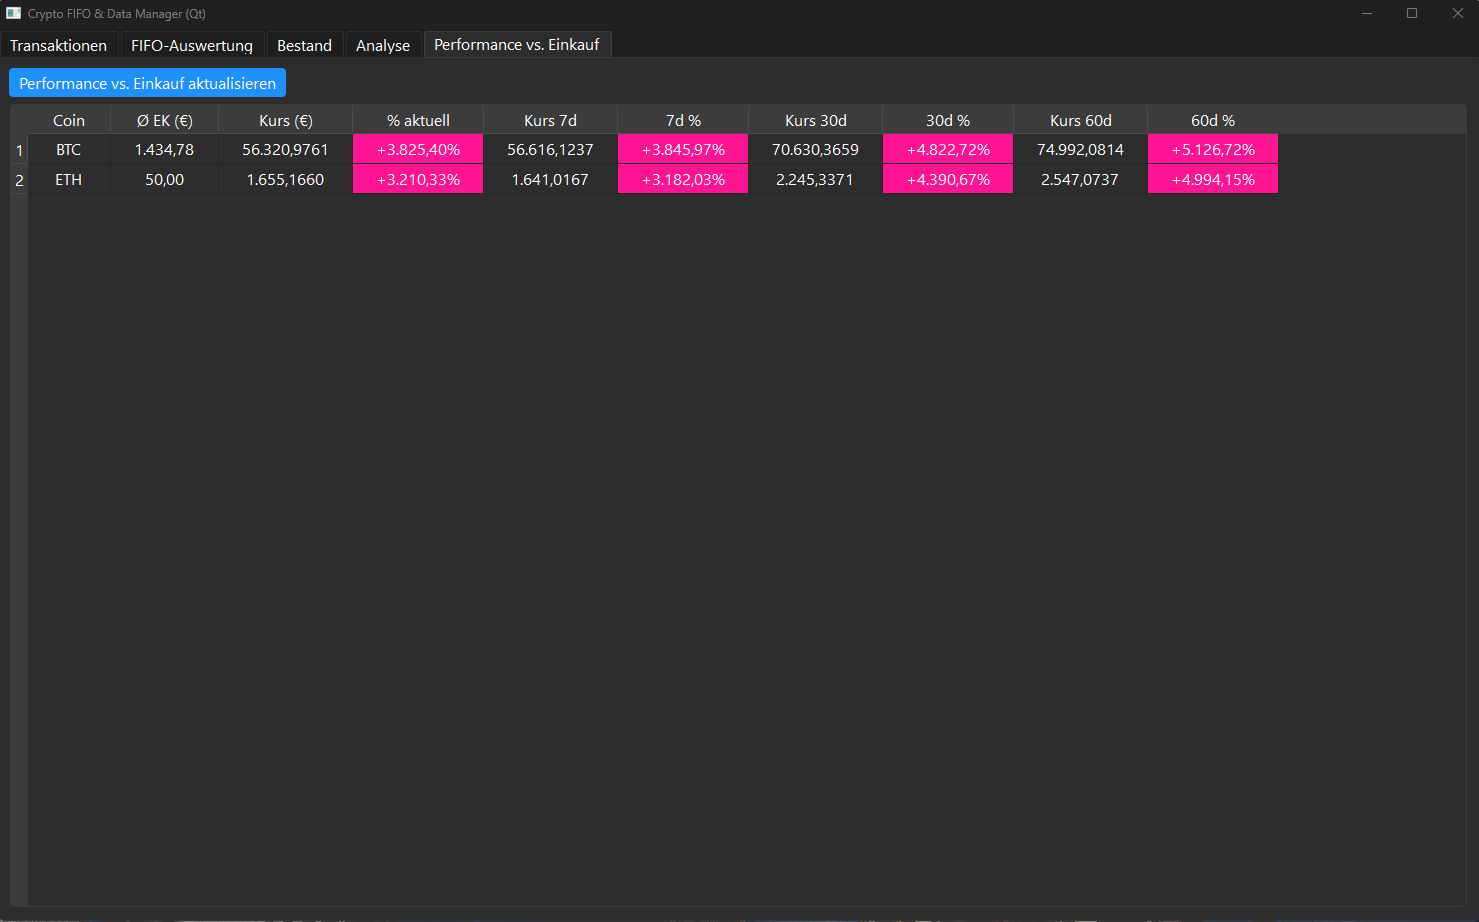This screenshot has width=1479, height=922.
Task: Click the app icon in the title bar
Action: coord(13,13)
